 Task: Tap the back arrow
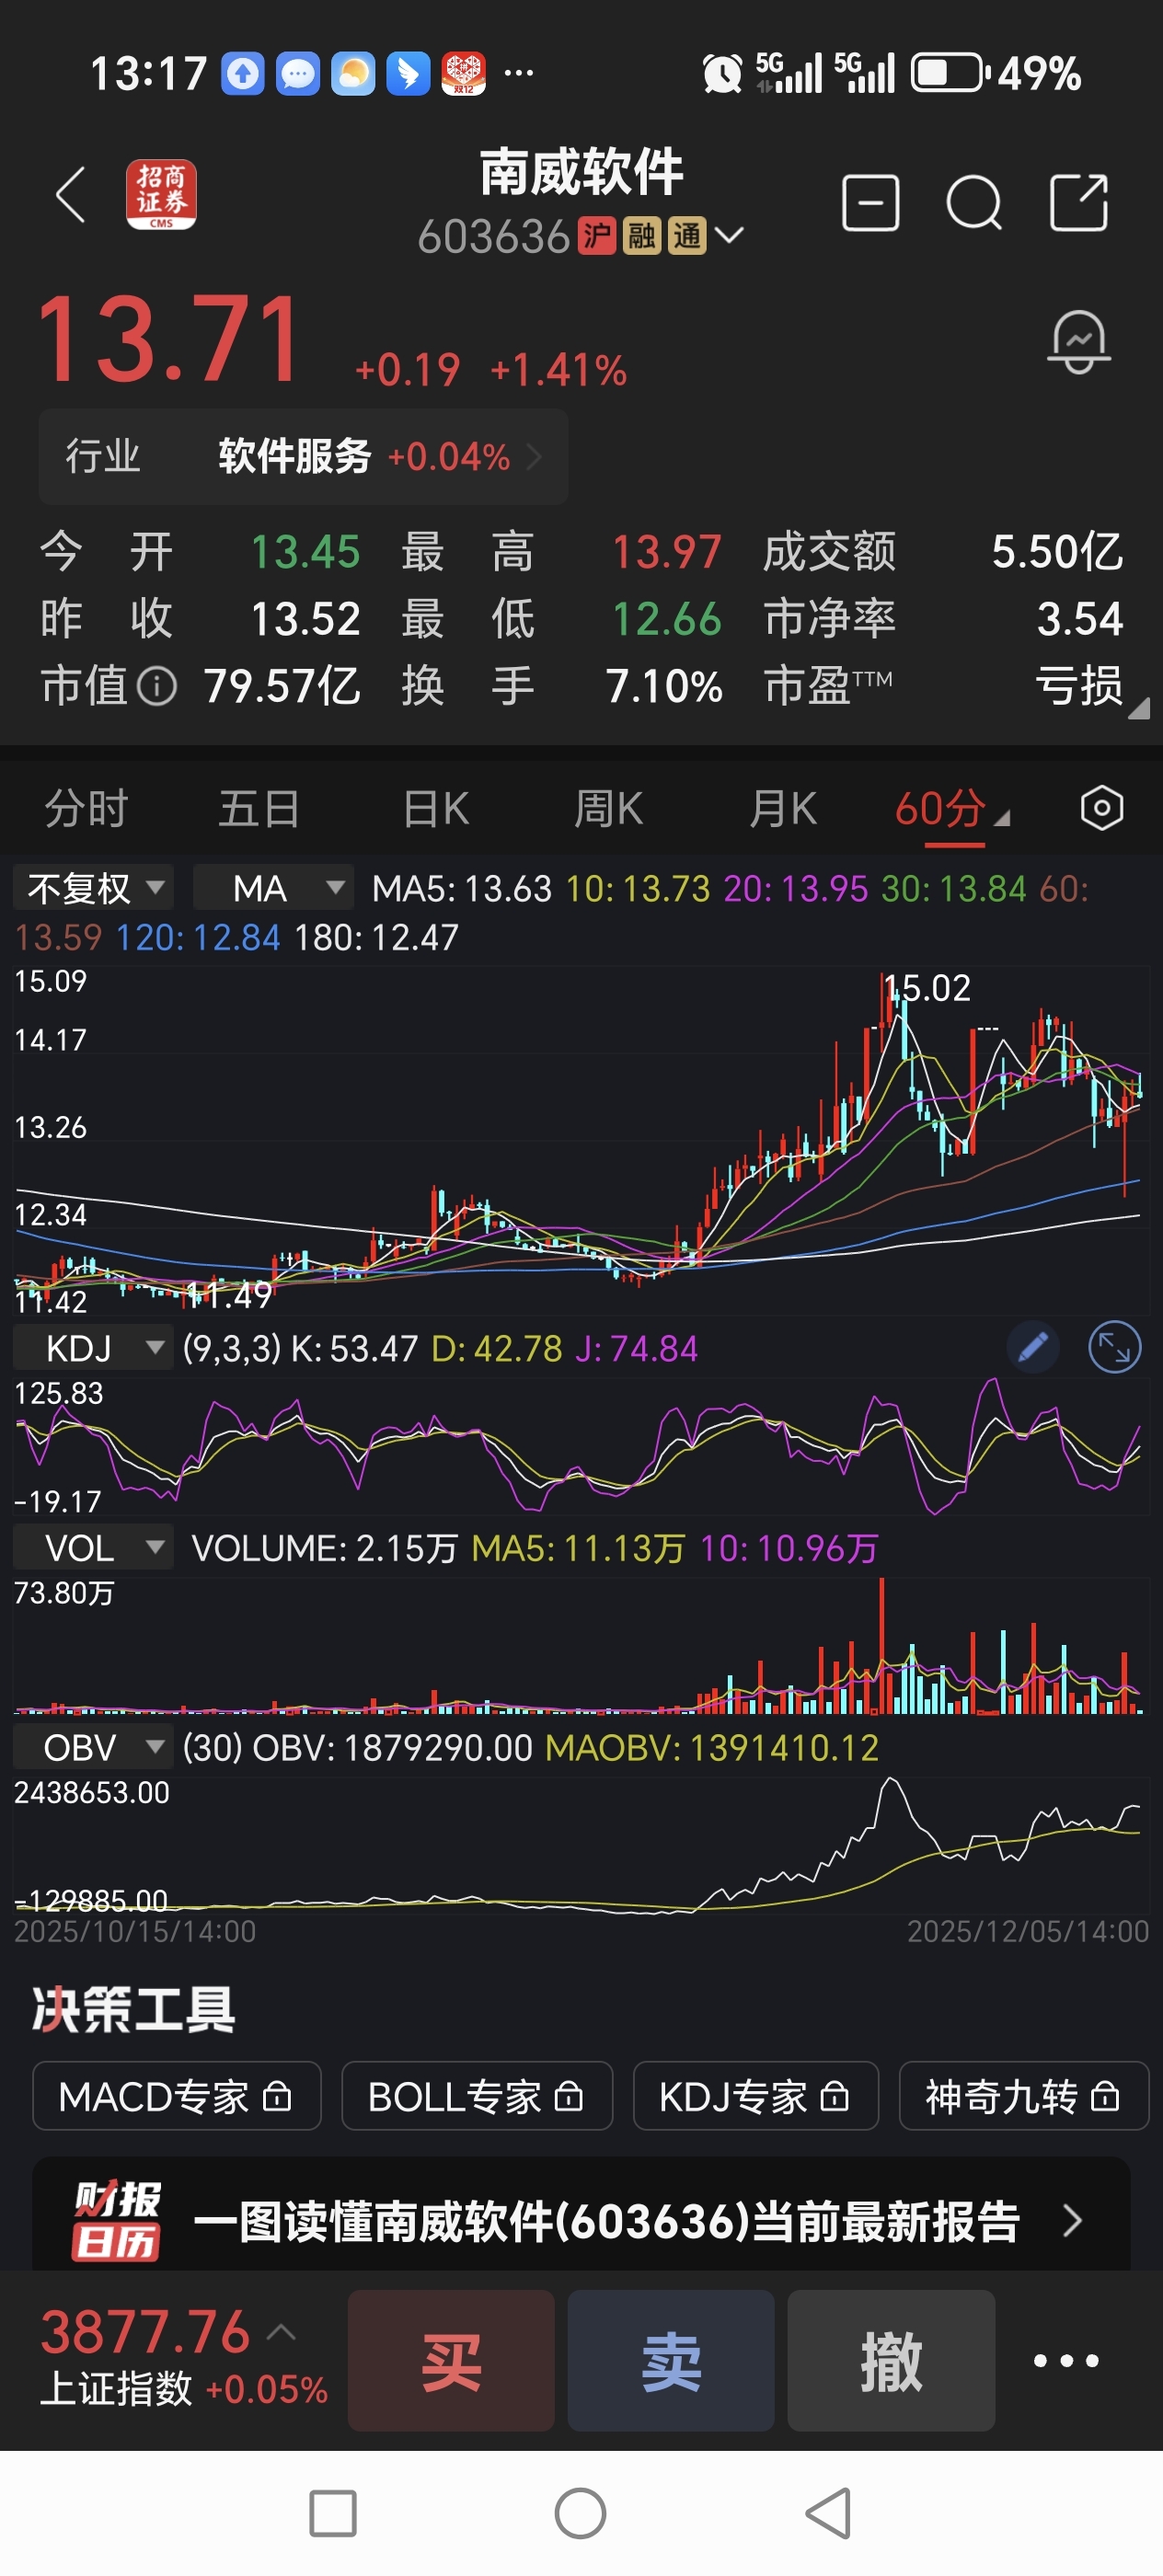pyautogui.click(x=71, y=194)
